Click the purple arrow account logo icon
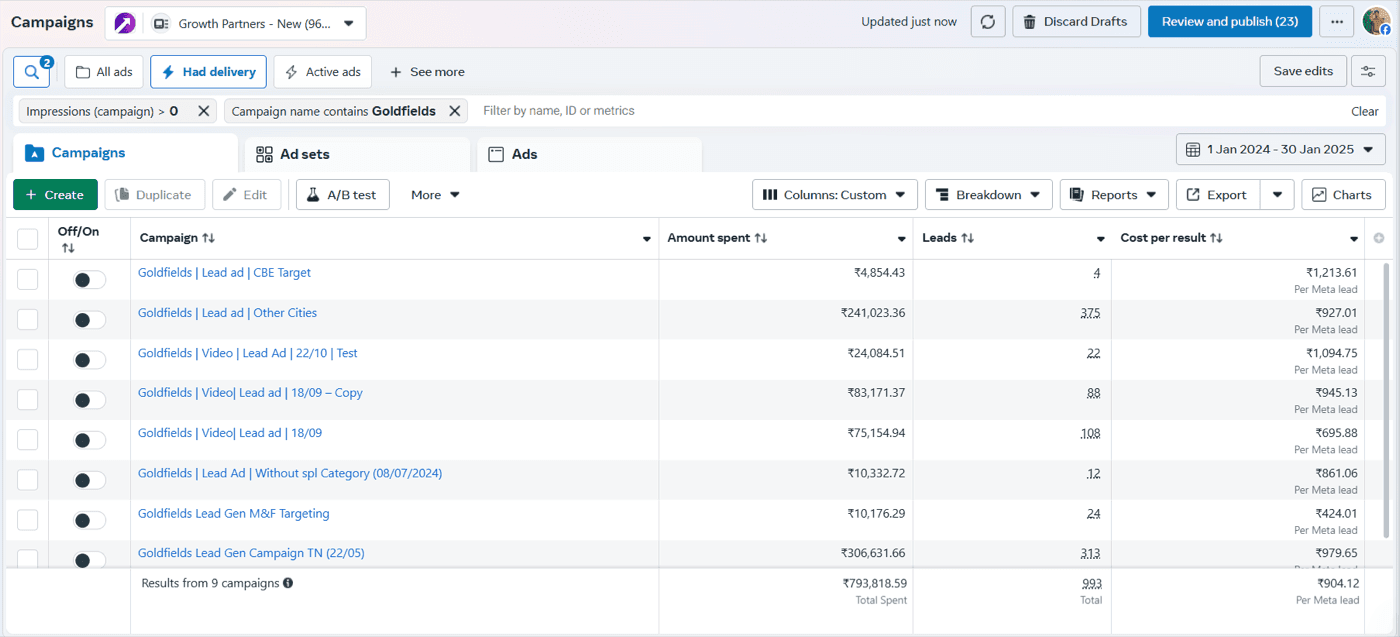The height and width of the screenshot is (637, 1400). coord(125,23)
